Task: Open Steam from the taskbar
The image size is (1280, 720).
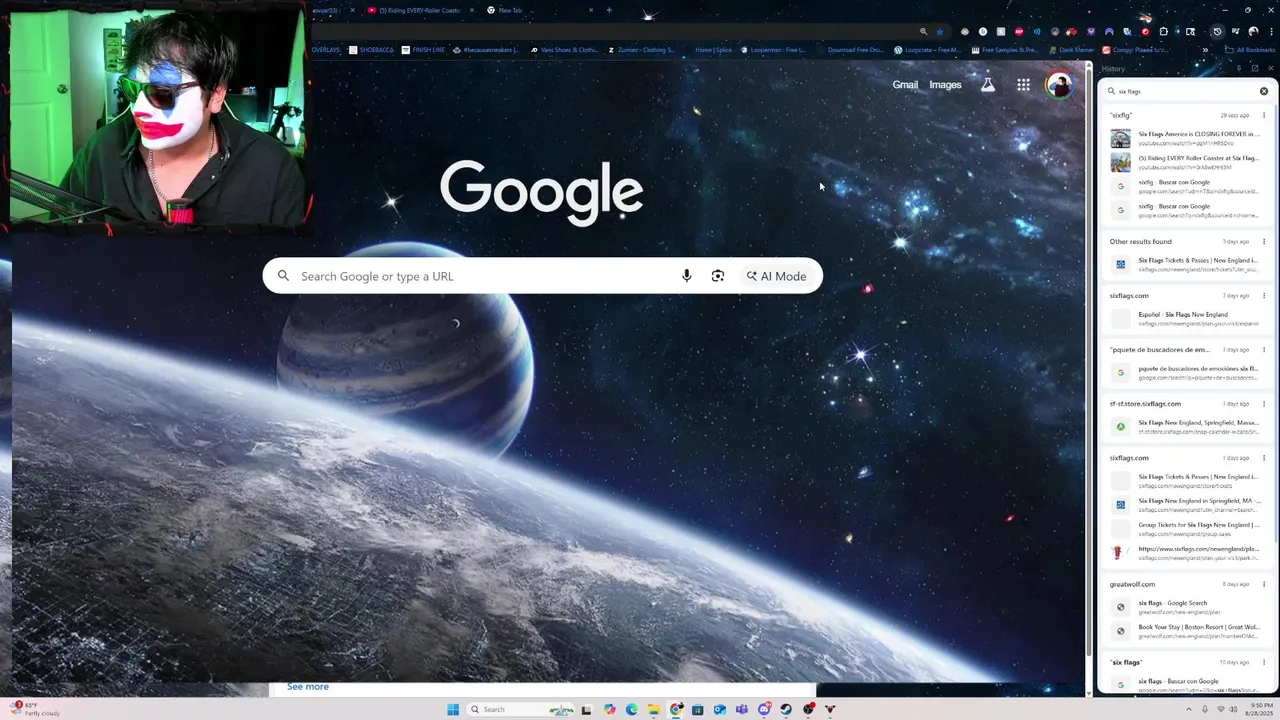Action: pyautogui.click(x=786, y=709)
